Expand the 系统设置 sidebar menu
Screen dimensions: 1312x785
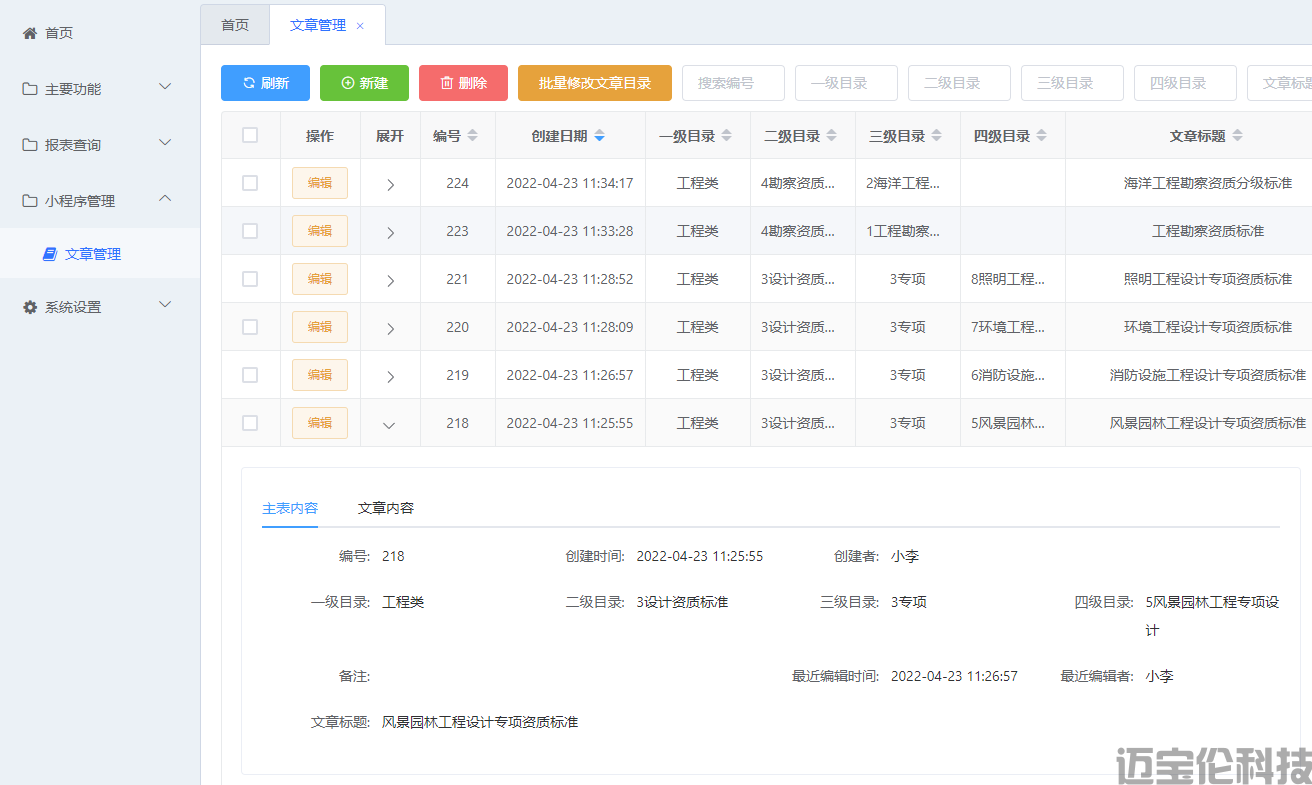[166, 306]
